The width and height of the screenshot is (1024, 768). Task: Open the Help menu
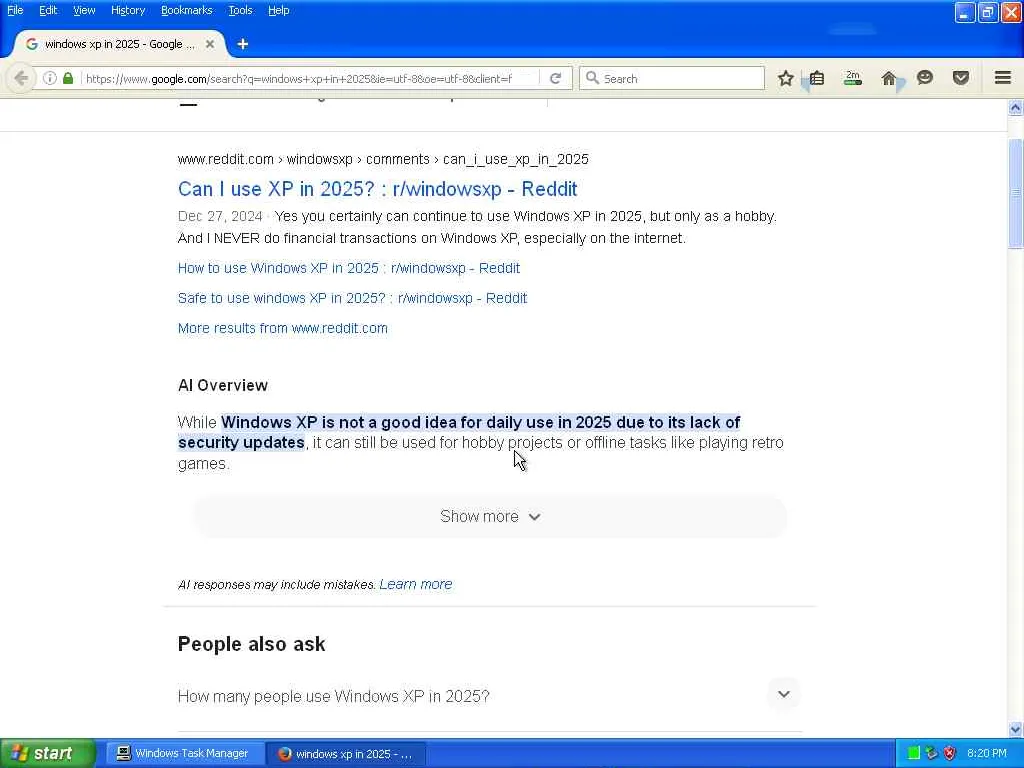(x=278, y=10)
